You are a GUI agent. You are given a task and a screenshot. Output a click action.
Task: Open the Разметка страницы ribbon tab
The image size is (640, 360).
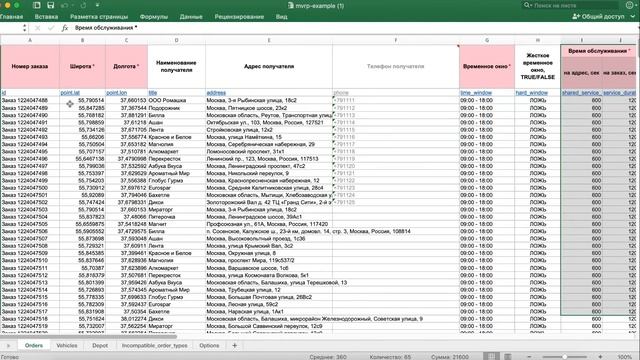pyautogui.click(x=99, y=17)
